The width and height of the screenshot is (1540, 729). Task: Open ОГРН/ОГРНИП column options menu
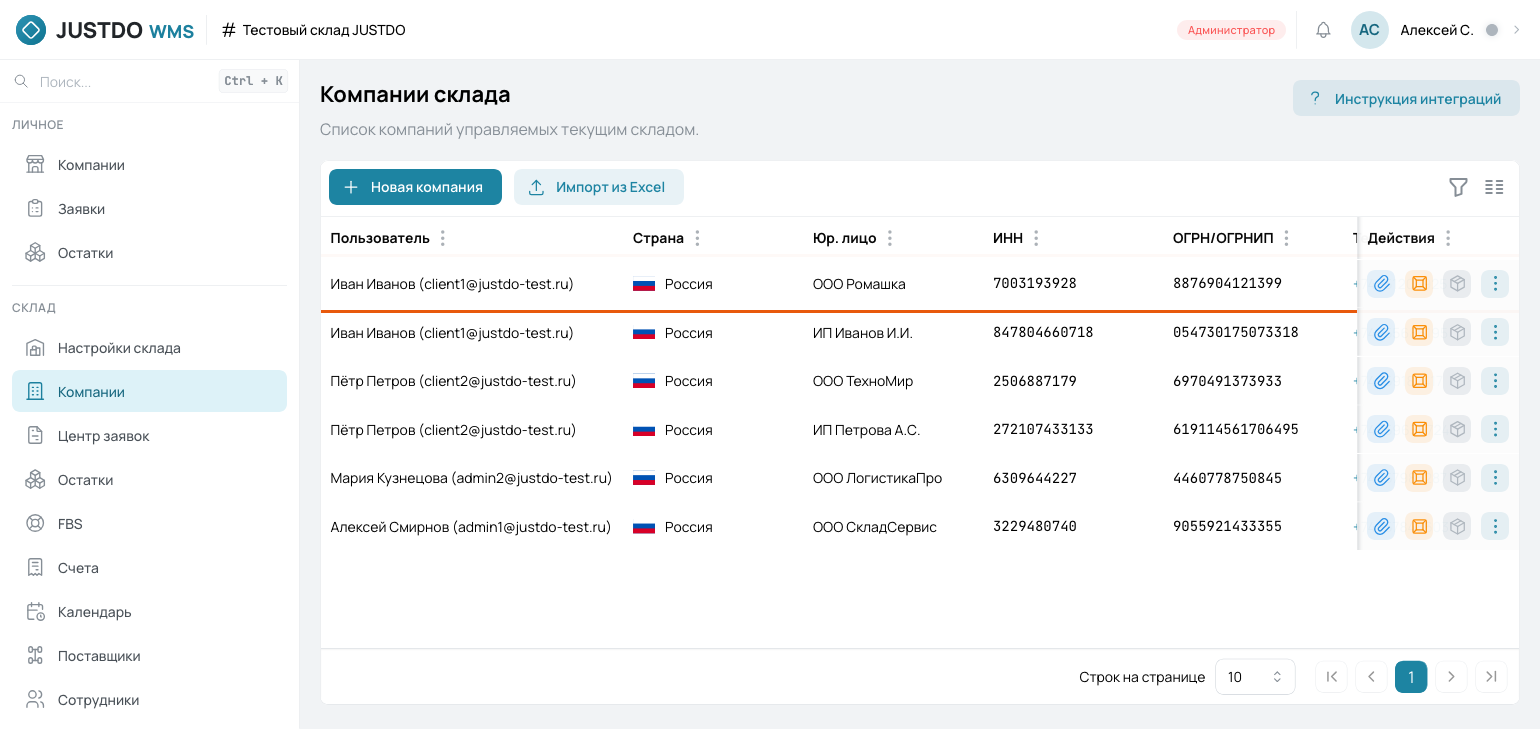(1287, 238)
